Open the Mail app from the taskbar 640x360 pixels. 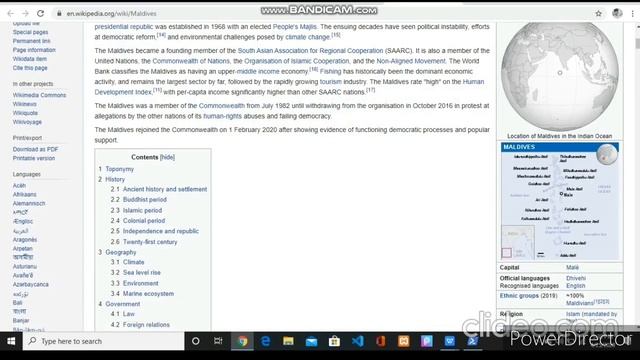click(x=311, y=341)
